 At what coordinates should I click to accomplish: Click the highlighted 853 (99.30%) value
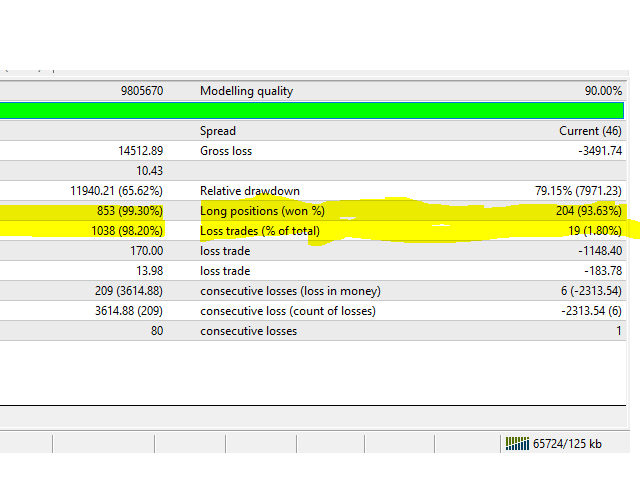pyautogui.click(x=130, y=211)
